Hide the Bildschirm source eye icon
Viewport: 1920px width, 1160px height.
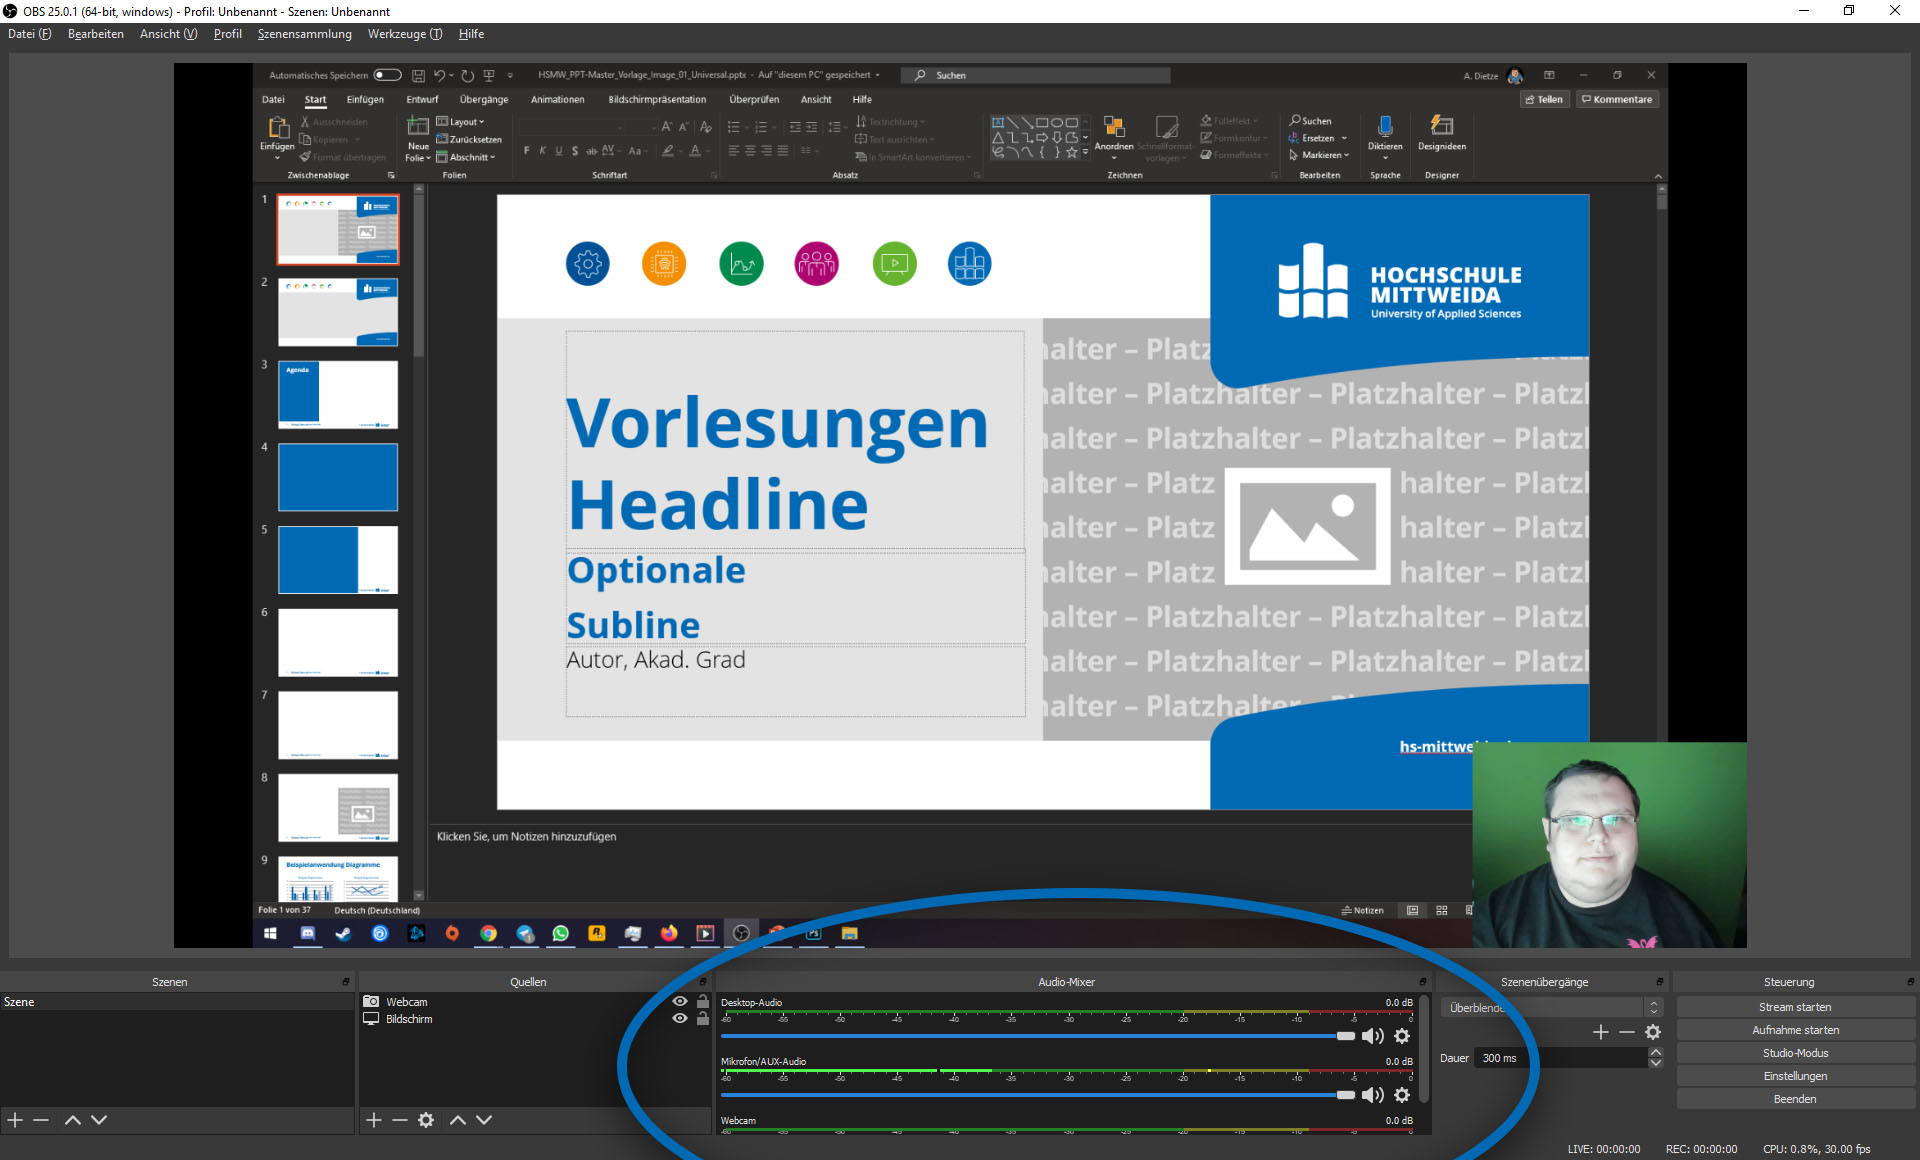(x=680, y=1018)
